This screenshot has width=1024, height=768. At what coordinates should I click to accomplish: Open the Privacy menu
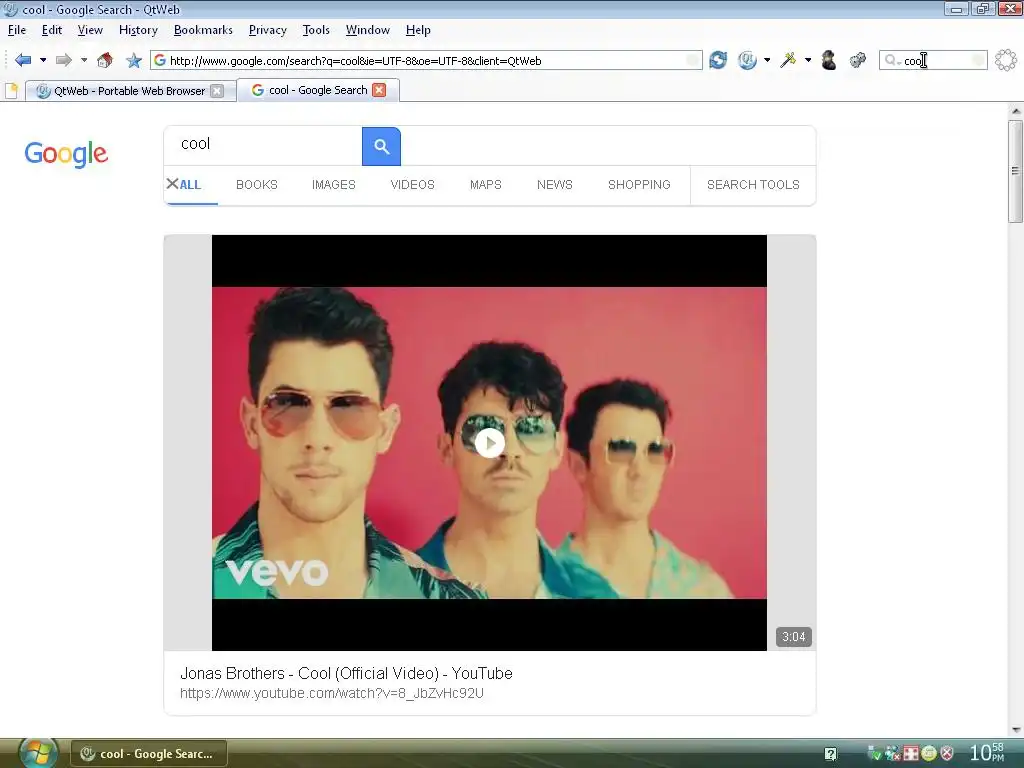268,30
